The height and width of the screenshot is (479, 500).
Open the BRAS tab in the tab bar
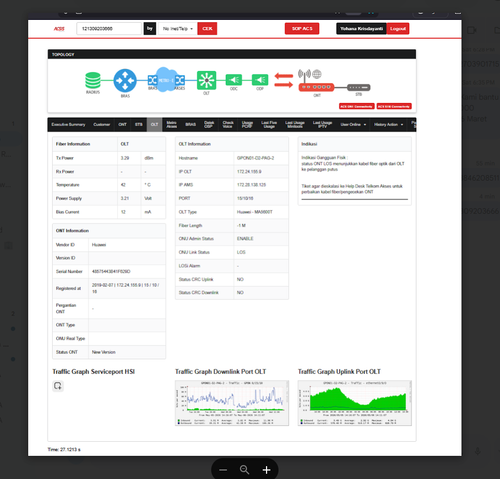pos(190,124)
